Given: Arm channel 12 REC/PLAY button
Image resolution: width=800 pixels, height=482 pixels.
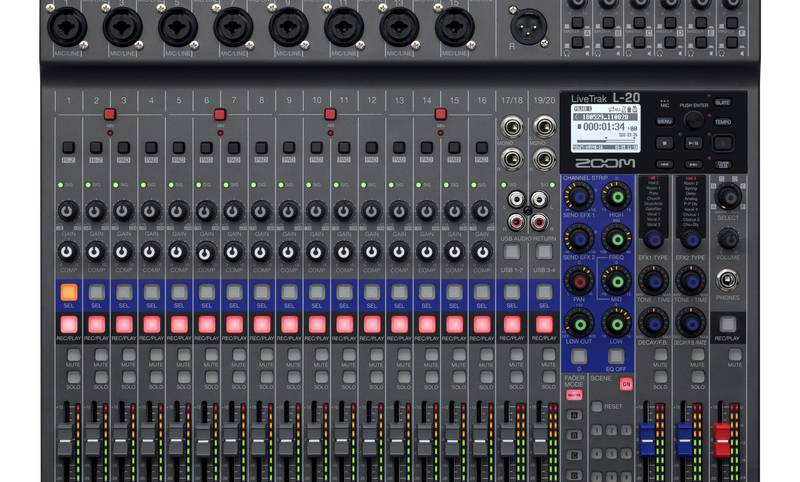Looking at the screenshot, I should [372, 324].
